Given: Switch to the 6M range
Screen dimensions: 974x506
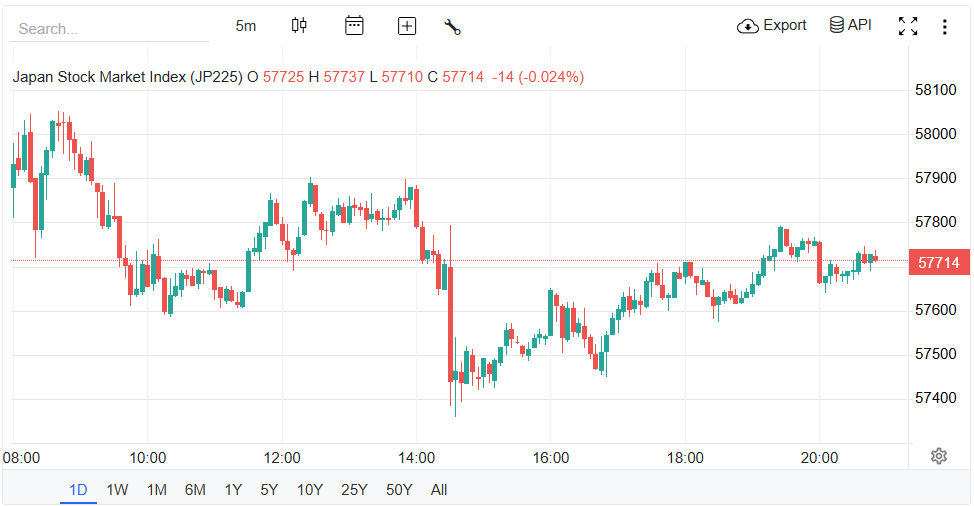Looking at the screenshot, I should click(x=195, y=490).
